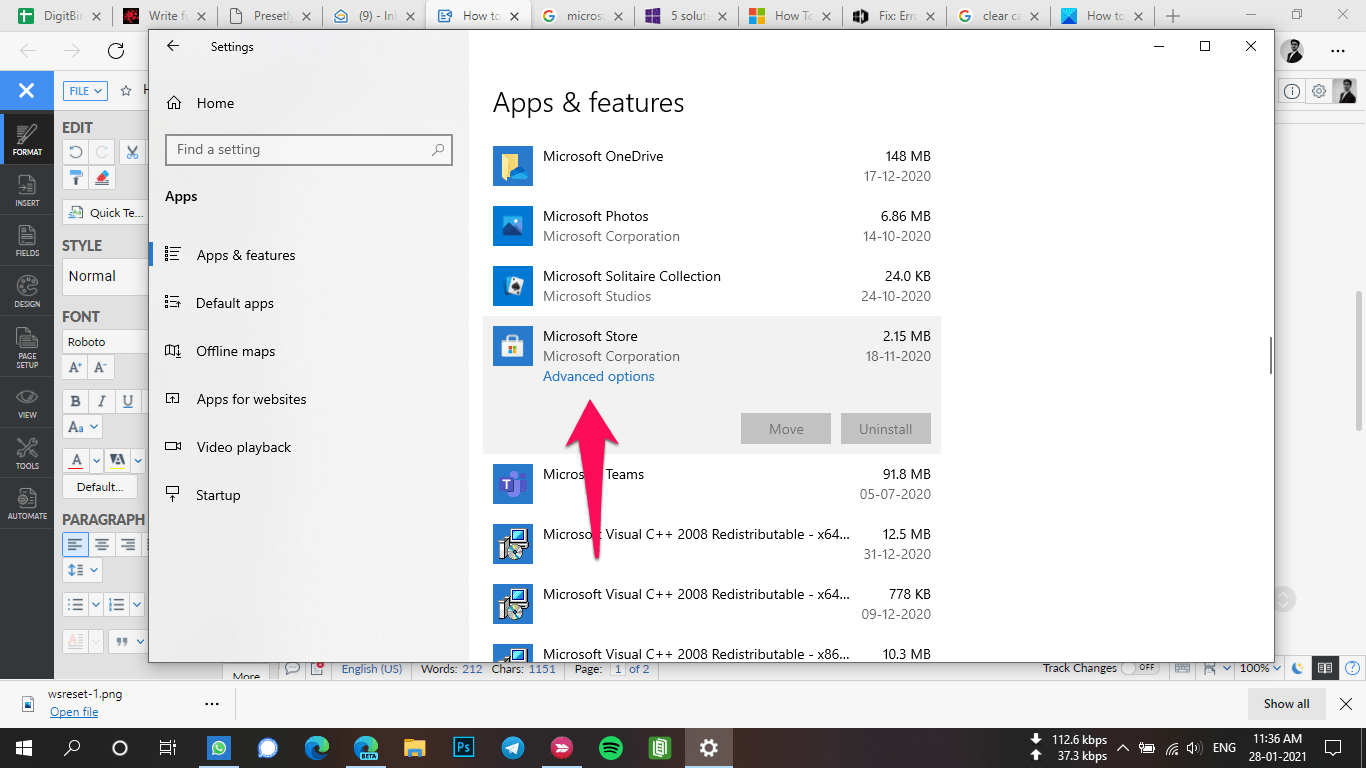Toggle underline formatting
This screenshot has width=1366, height=768.
[127, 401]
